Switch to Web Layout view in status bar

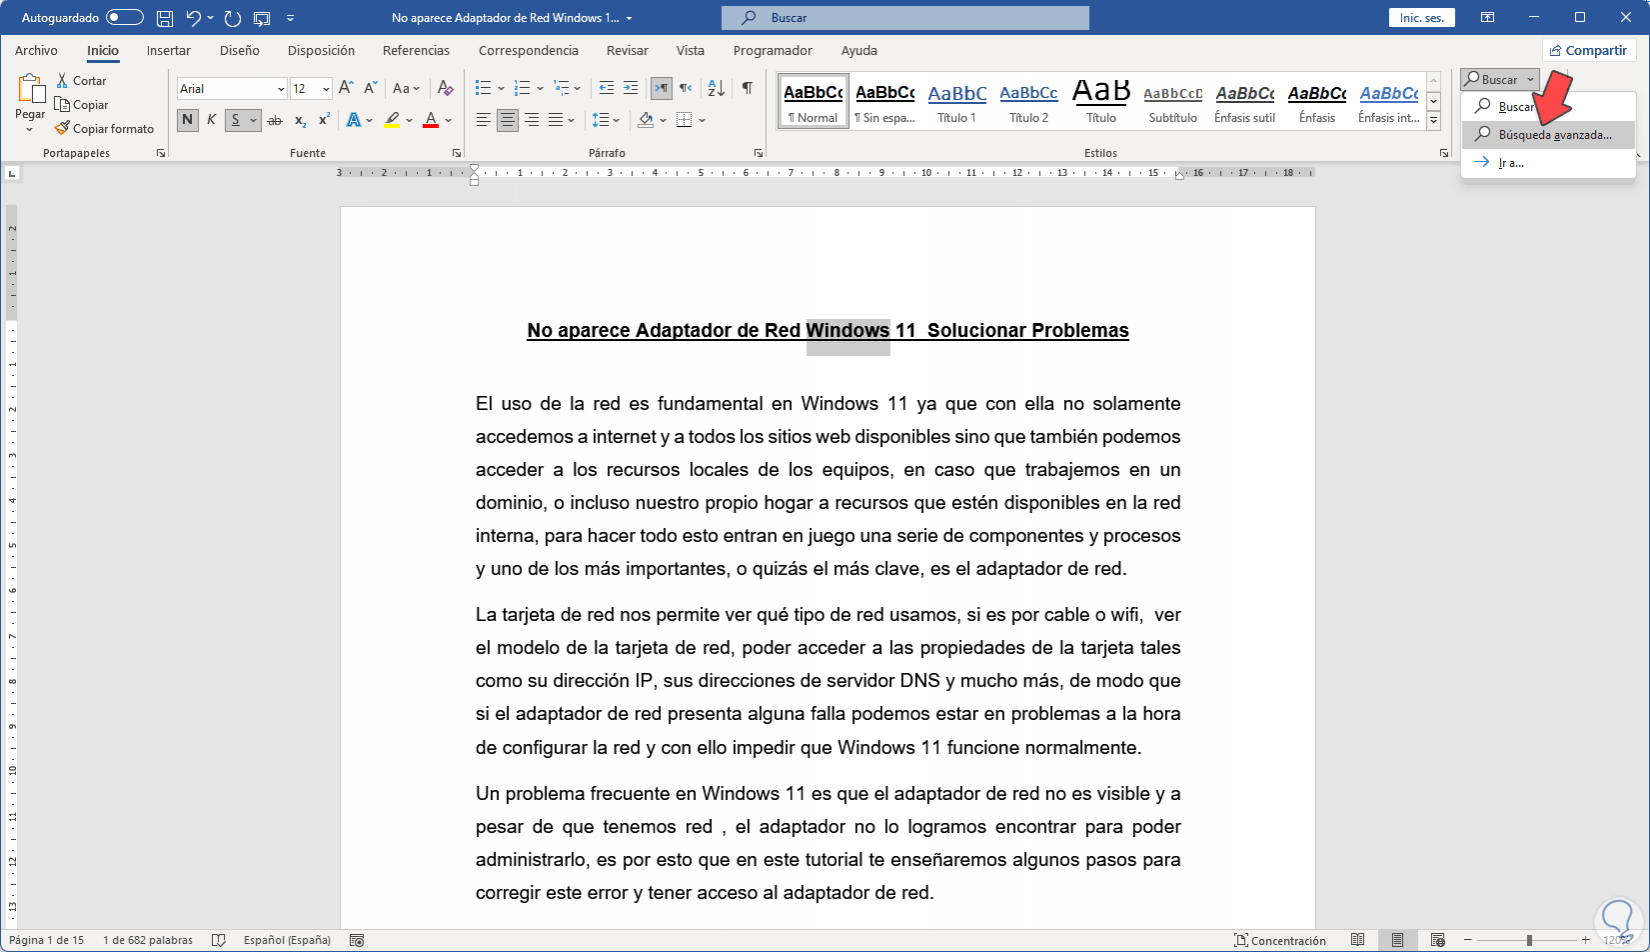point(1437,940)
